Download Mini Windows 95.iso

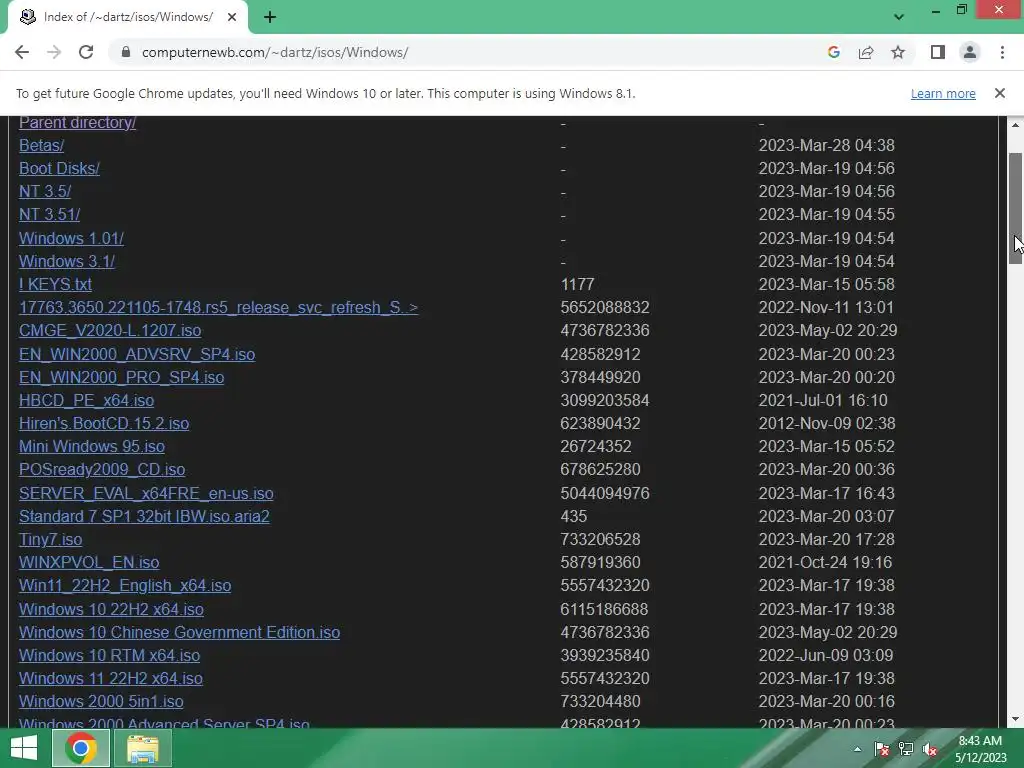pyautogui.click(x=91, y=446)
